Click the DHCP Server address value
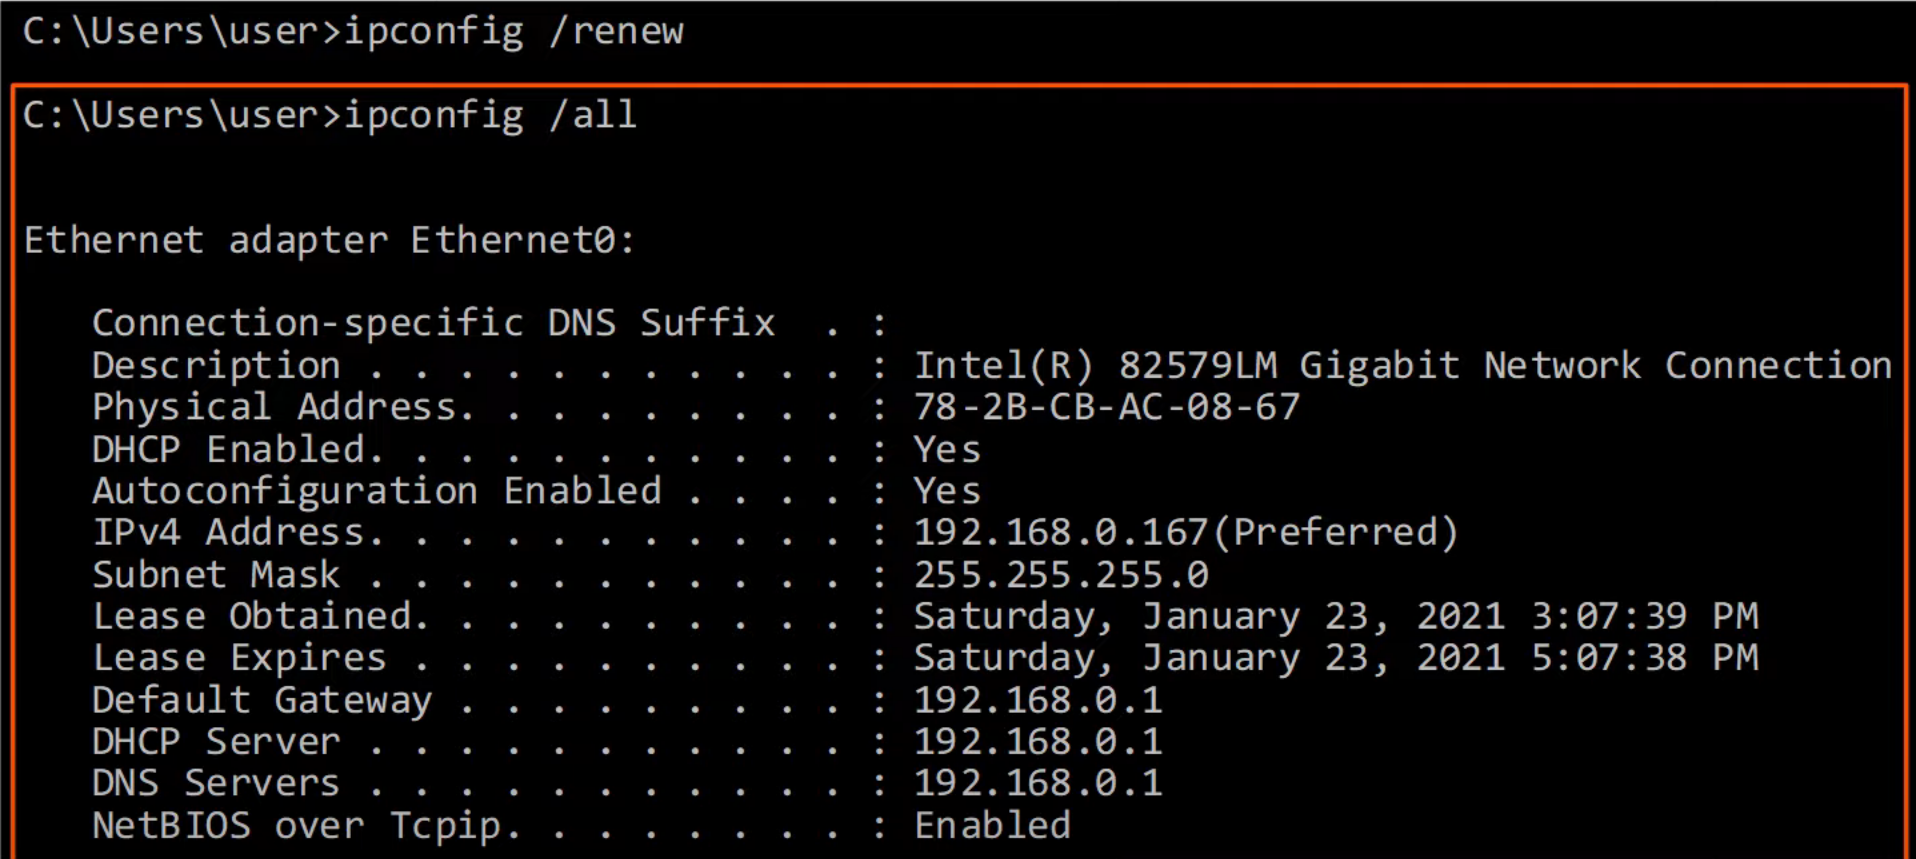The height and width of the screenshot is (859, 1916). click(1037, 742)
